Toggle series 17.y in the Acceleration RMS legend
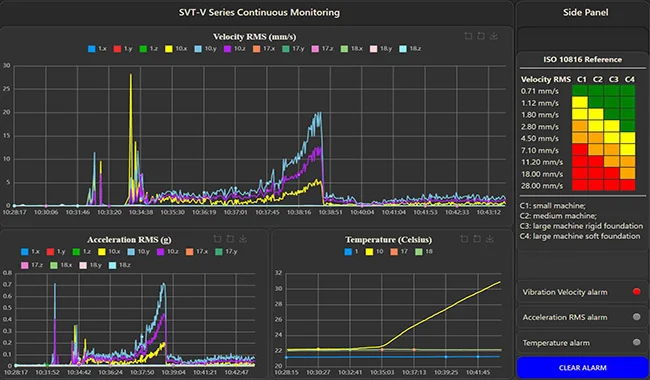 tap(226, 252)
